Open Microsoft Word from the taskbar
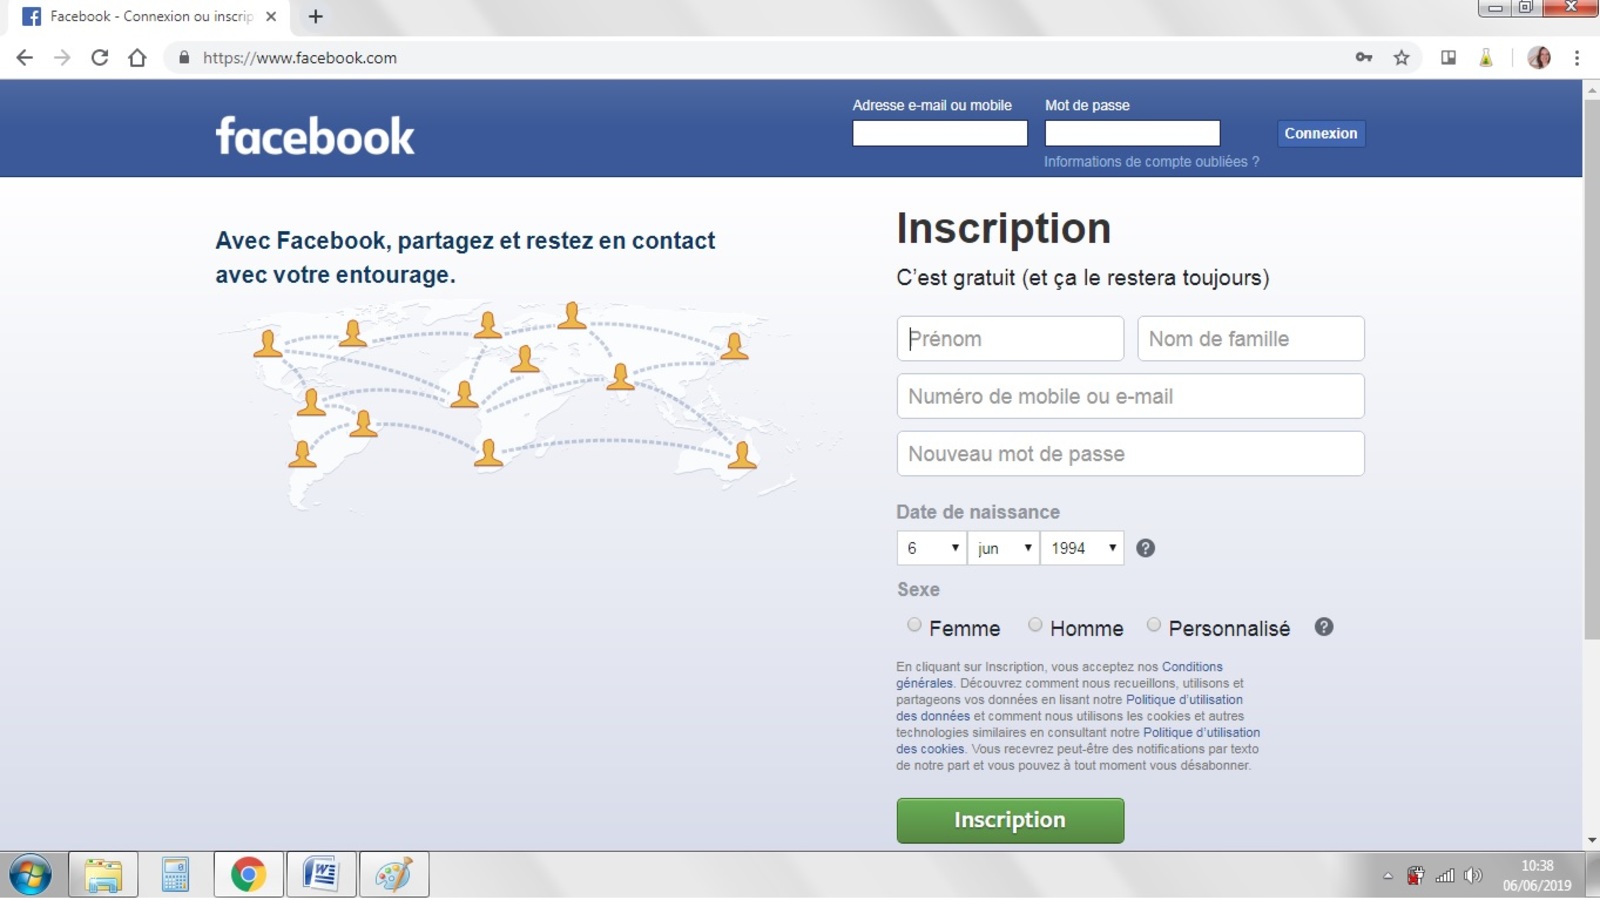Image resolution: width=1600 pixels, height=900 pixels. 321,875
